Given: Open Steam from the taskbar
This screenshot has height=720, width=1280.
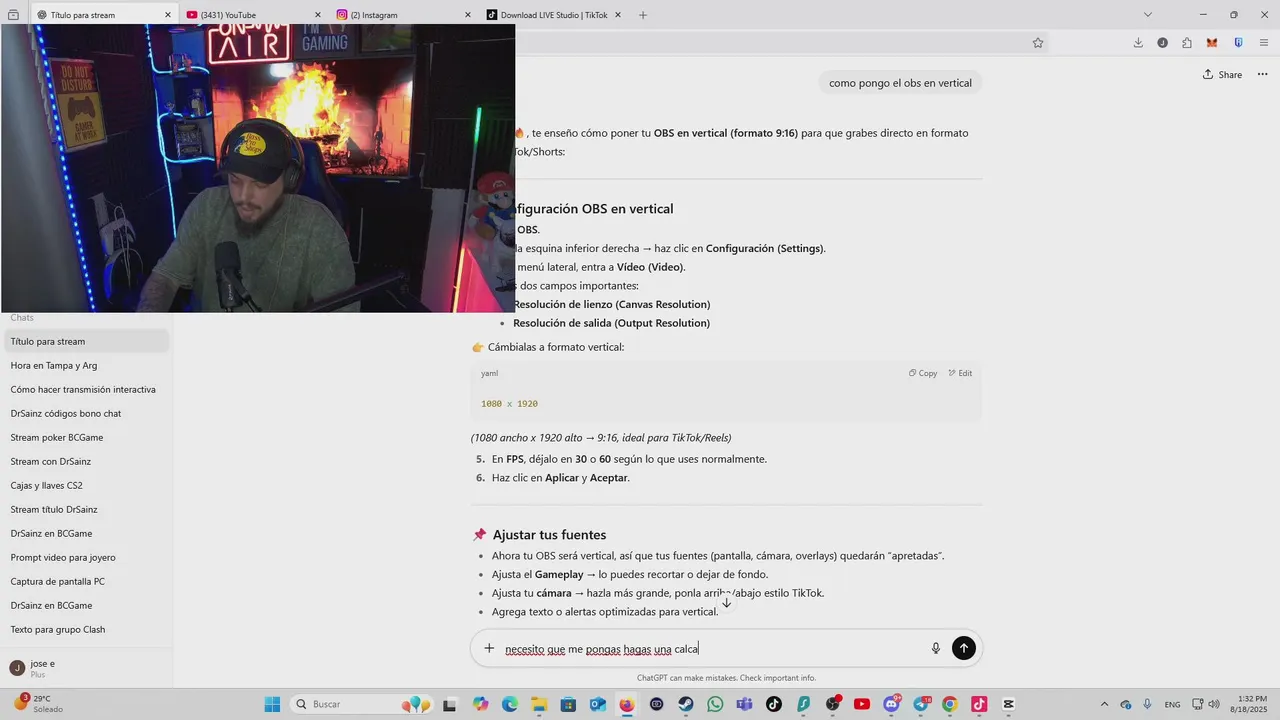Looking at the screenshot, I should (686, 704).
